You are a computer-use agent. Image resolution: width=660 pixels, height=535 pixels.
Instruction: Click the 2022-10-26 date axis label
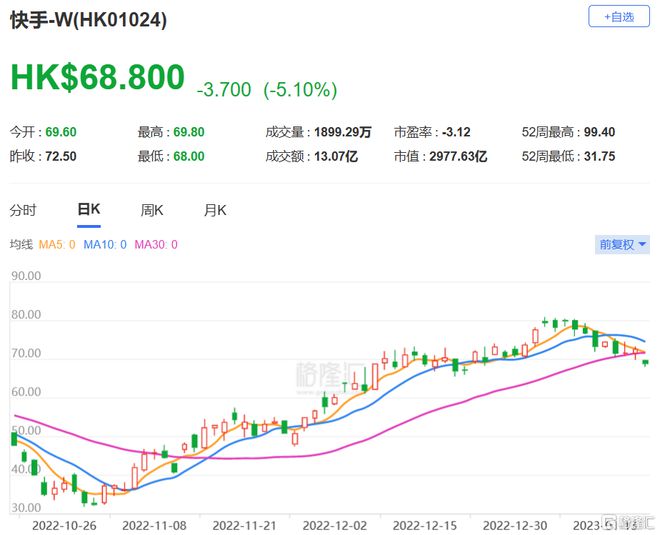64,525
